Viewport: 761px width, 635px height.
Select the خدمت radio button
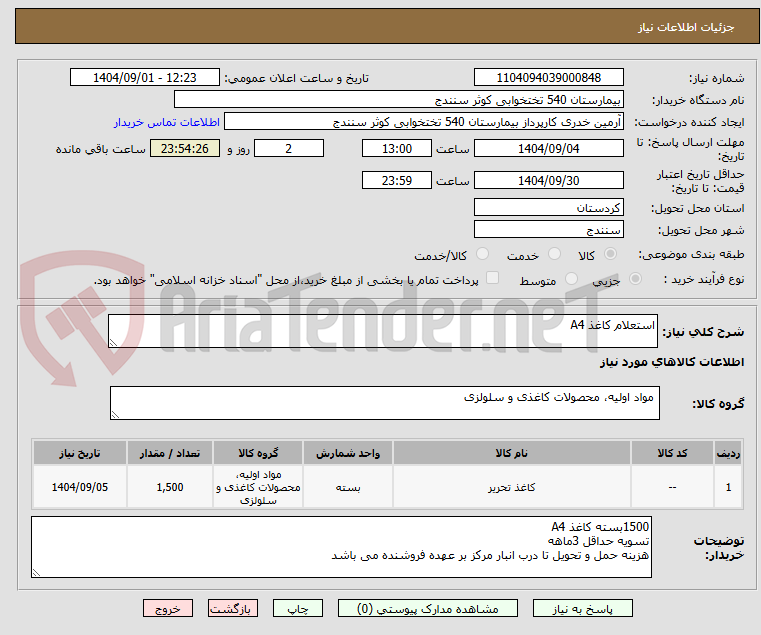[554, 254]
